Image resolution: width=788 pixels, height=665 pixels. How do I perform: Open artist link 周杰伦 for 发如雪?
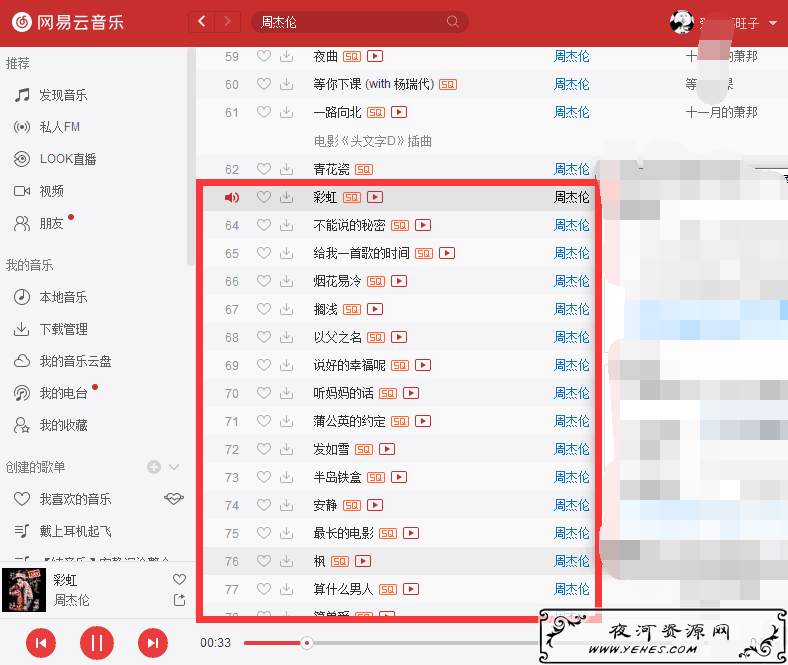pos(571,449)
